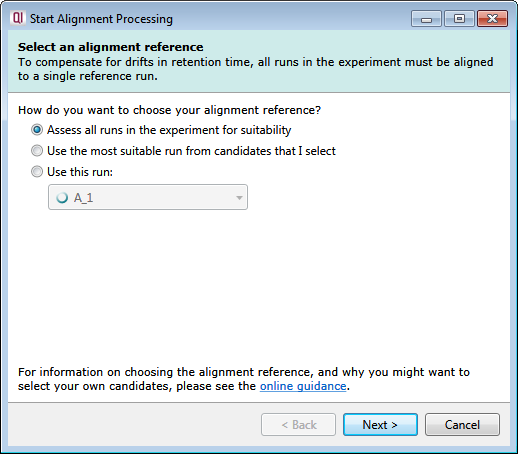Image resolution: width=518 pixels, height=454 pixels.
Task: Minimize the Start Alignment Processing window
Action: (426, 19)
